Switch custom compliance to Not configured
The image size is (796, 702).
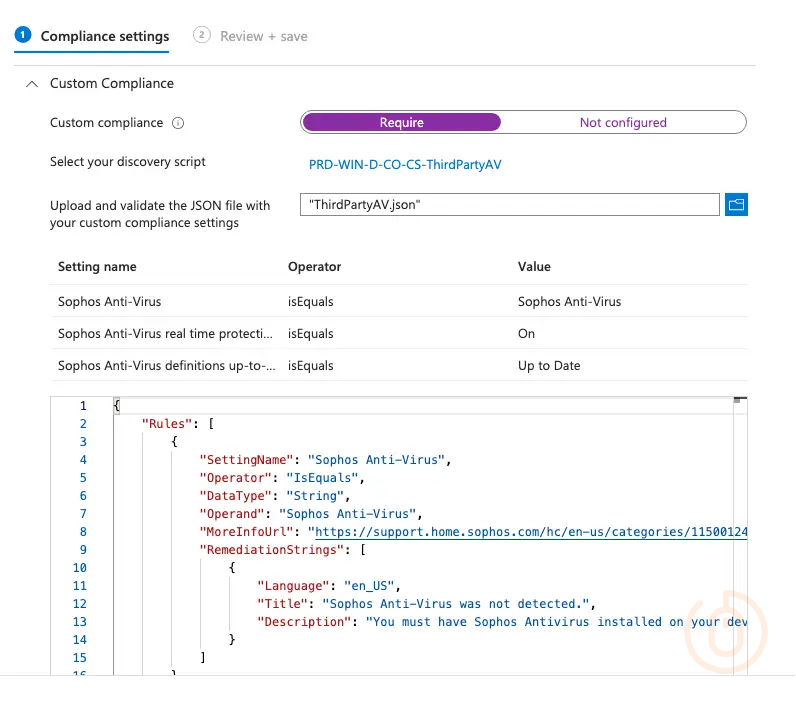[x=623, y=122]
